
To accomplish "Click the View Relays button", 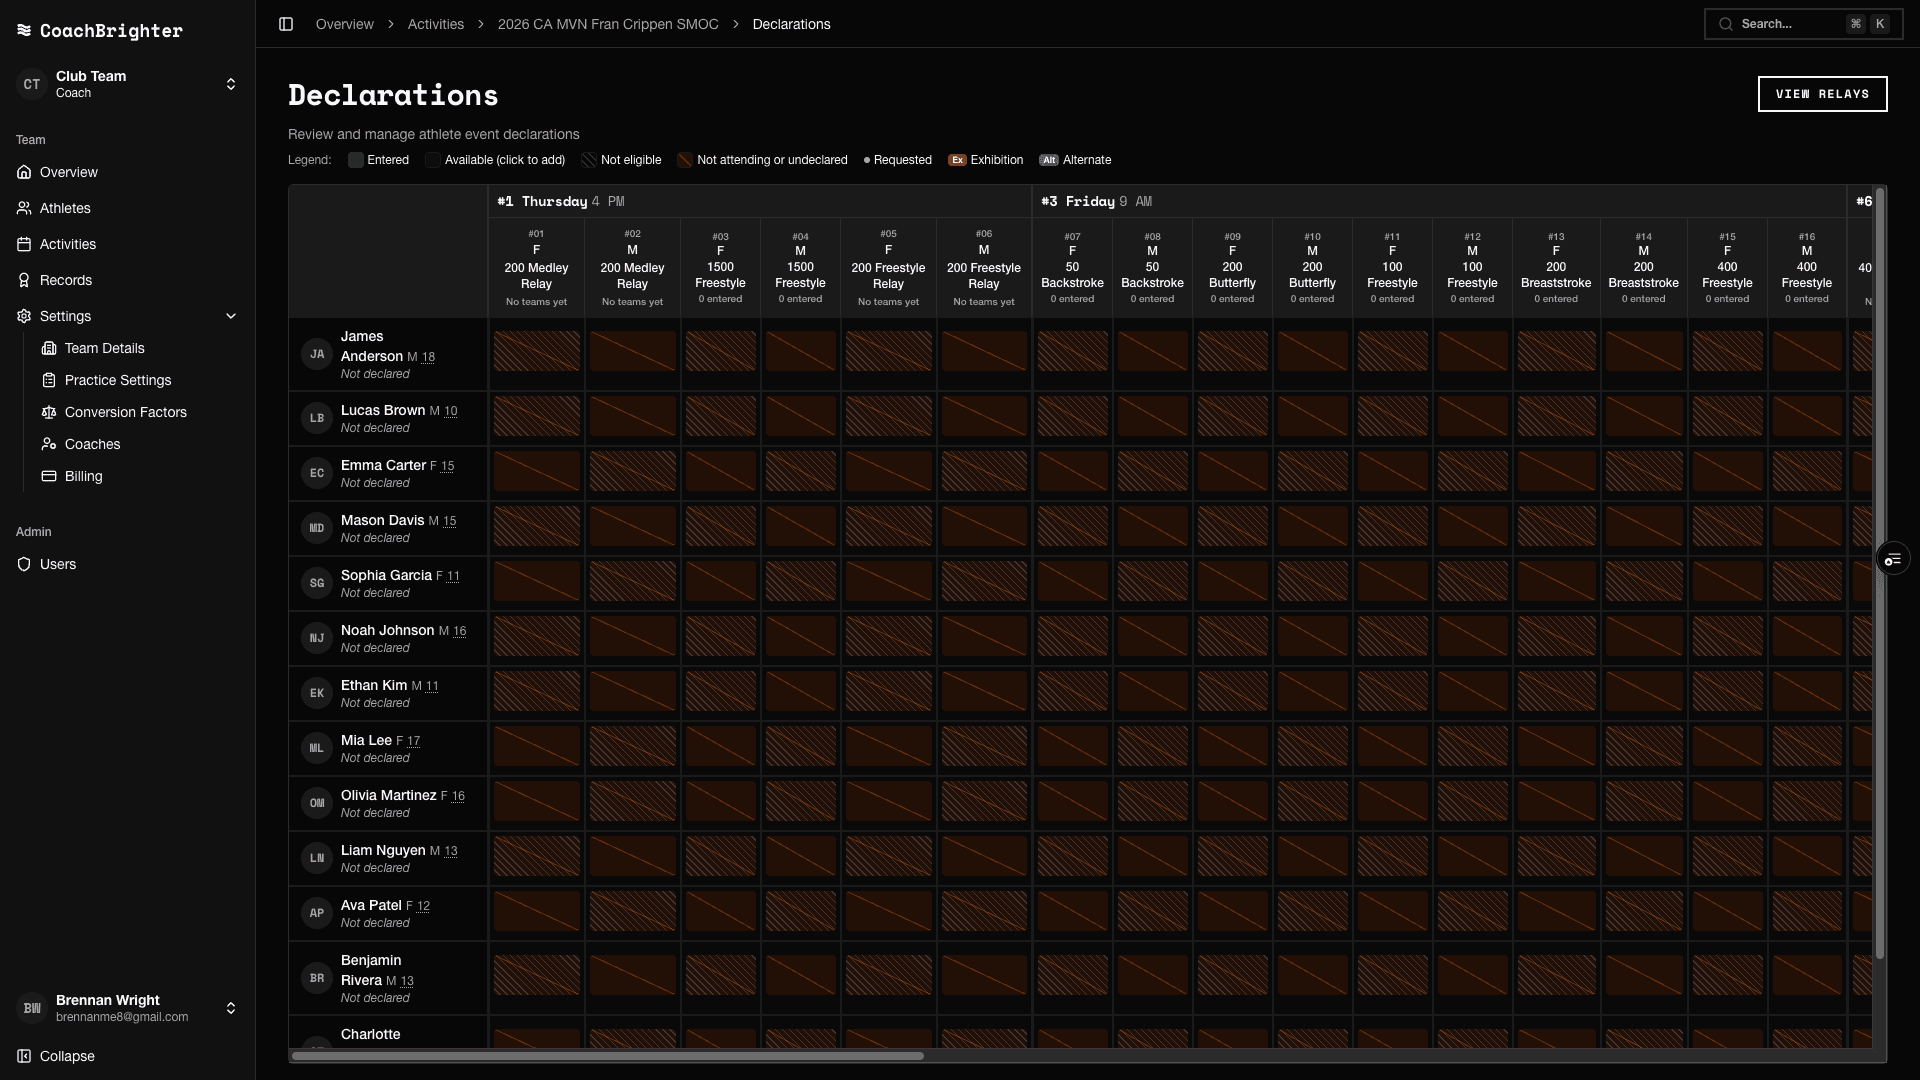I will pyautogui.click(x=1822, y=94).
